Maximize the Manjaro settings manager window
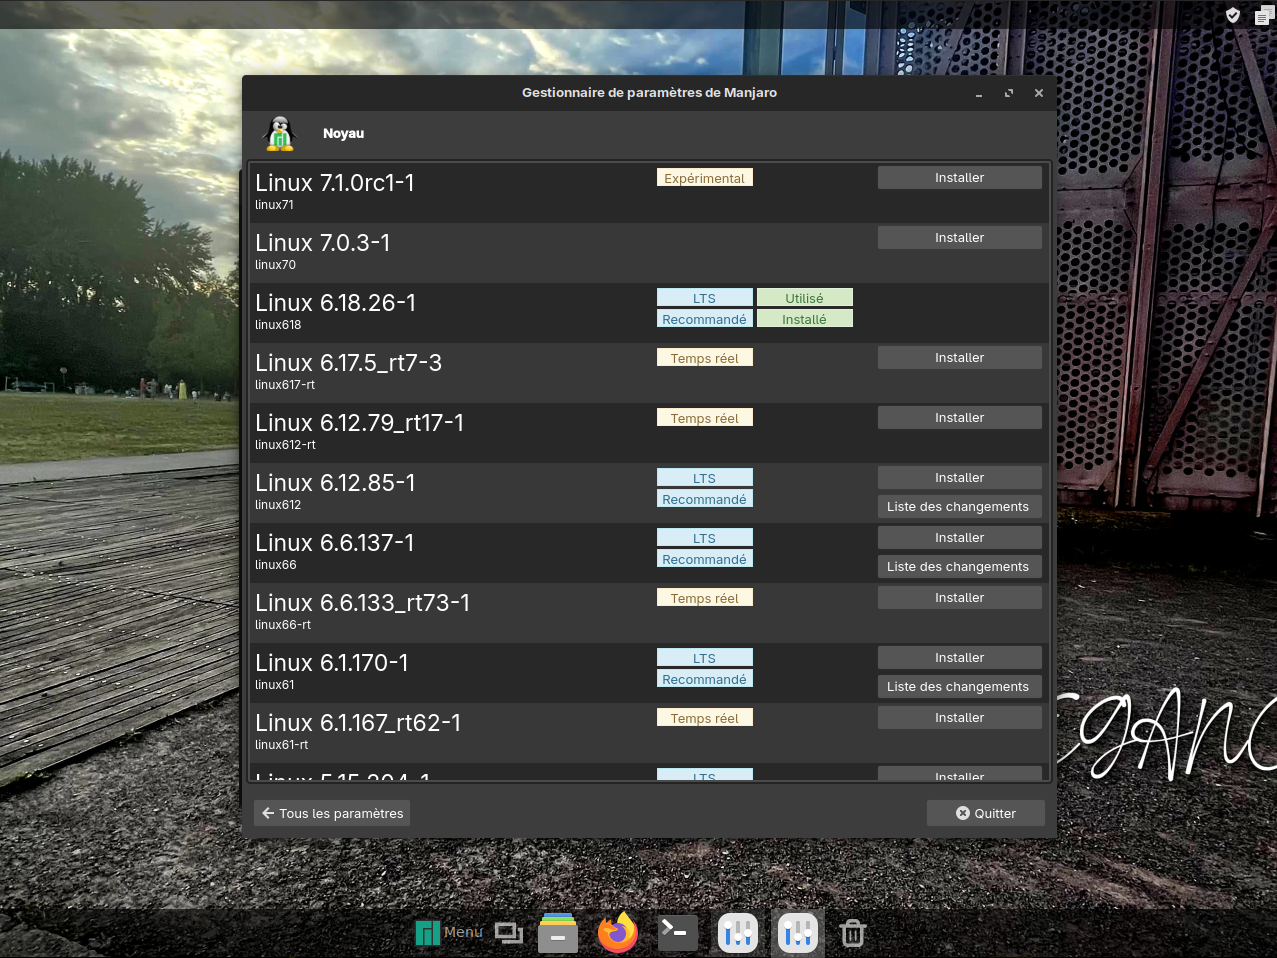 pos(1009,93)
